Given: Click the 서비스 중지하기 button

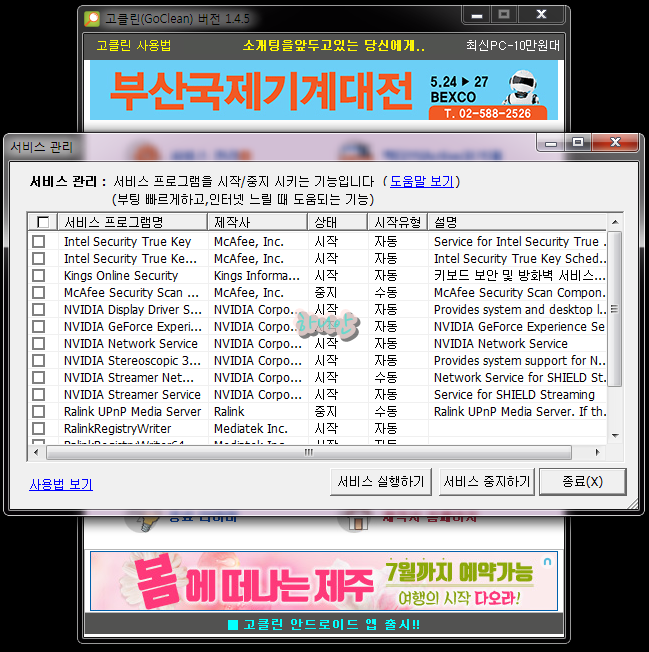Looking at the screenshot, I should [486, 482].
